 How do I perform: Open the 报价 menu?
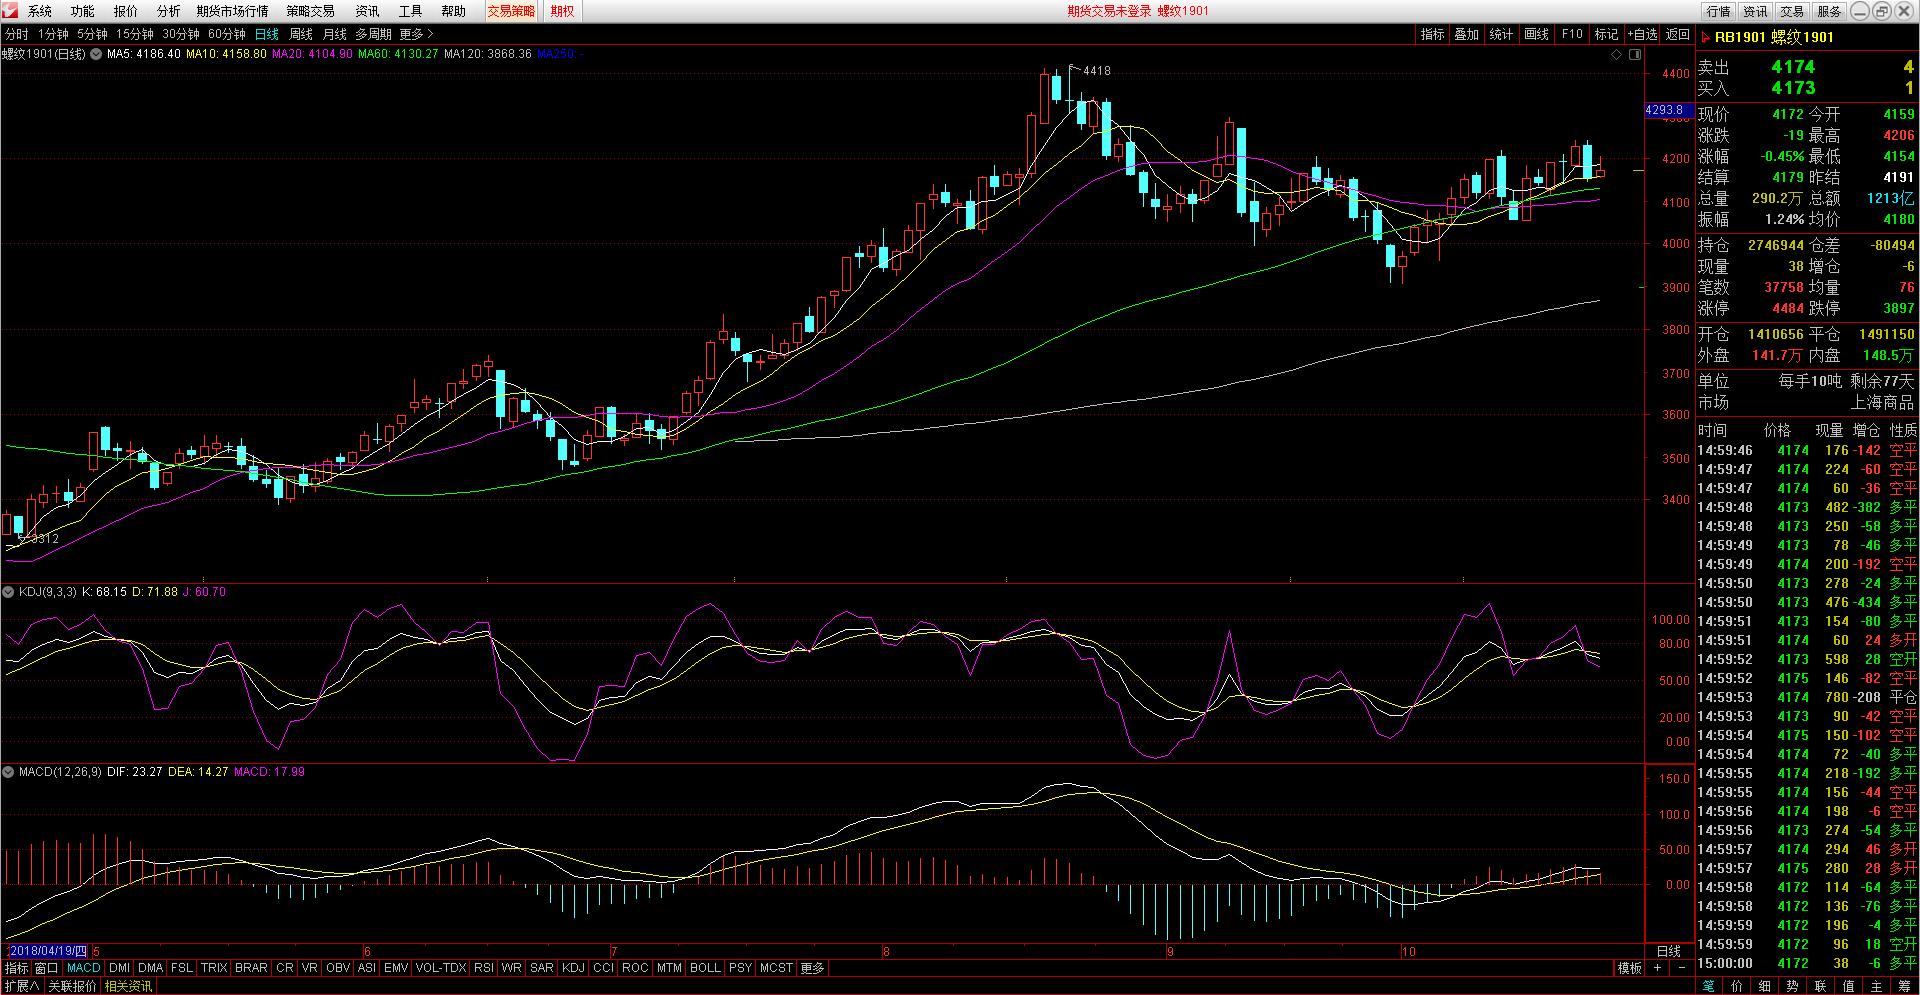[x=126, y=11]
